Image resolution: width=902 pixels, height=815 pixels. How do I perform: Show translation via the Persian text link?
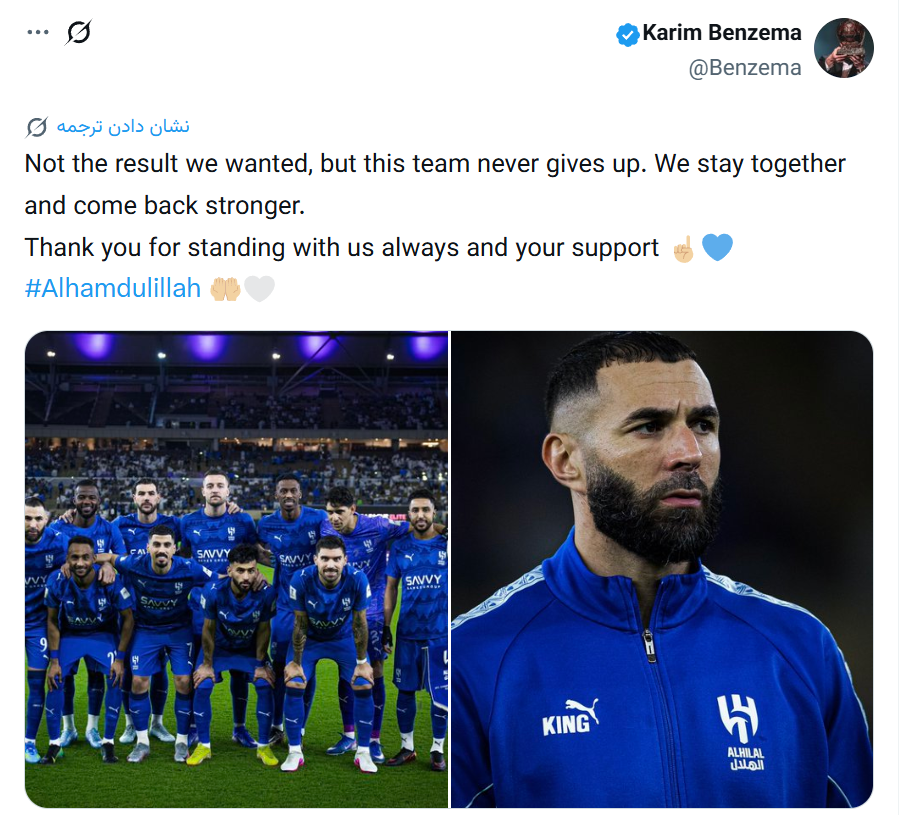123,127
